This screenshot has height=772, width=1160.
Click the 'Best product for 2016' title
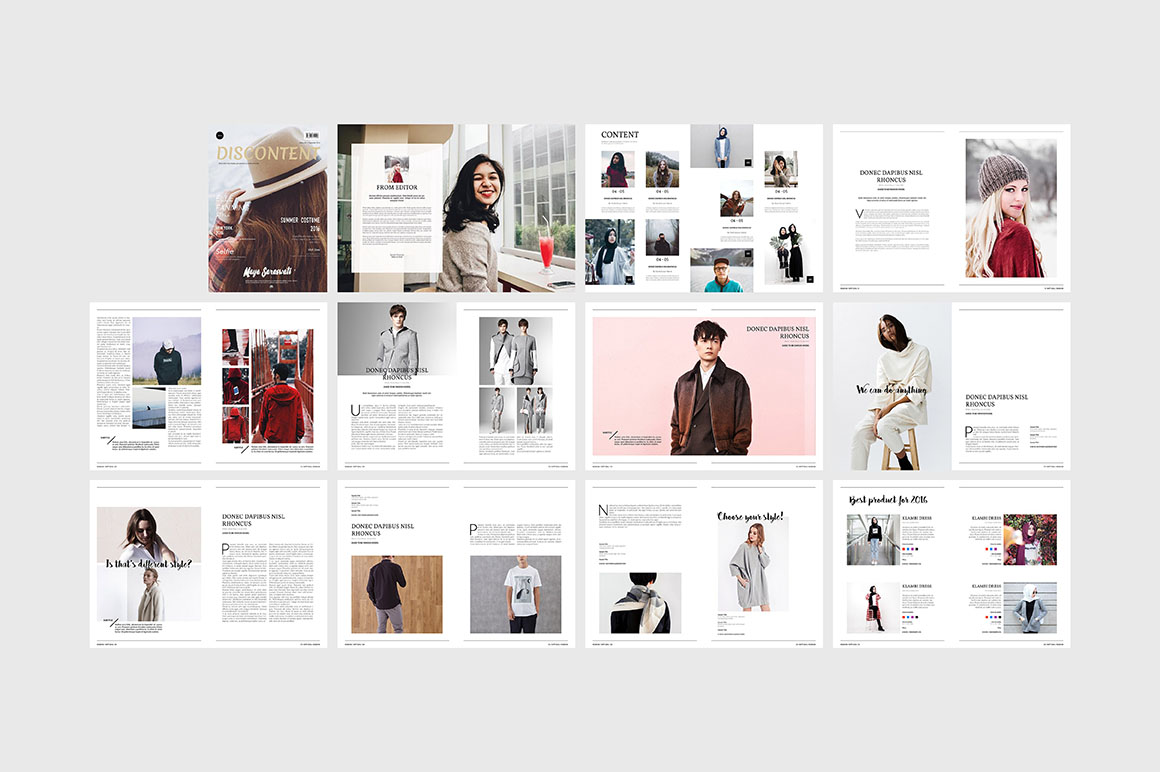coord(888,500)
